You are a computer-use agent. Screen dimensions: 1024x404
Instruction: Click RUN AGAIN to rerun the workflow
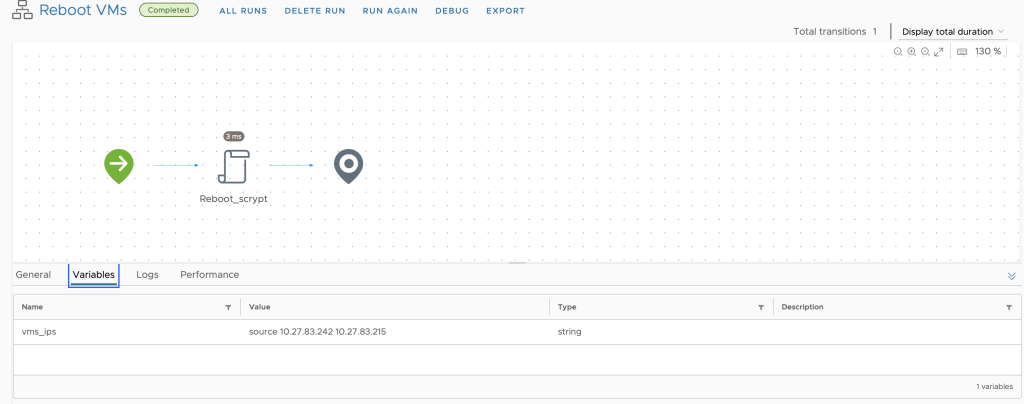tap(390, 11)
